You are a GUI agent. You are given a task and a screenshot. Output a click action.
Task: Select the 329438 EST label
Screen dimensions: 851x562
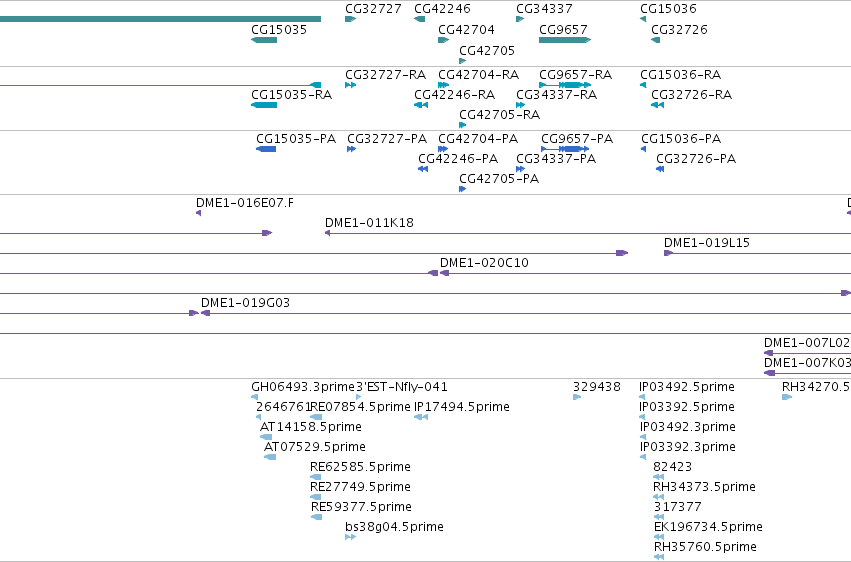point(596,387)
